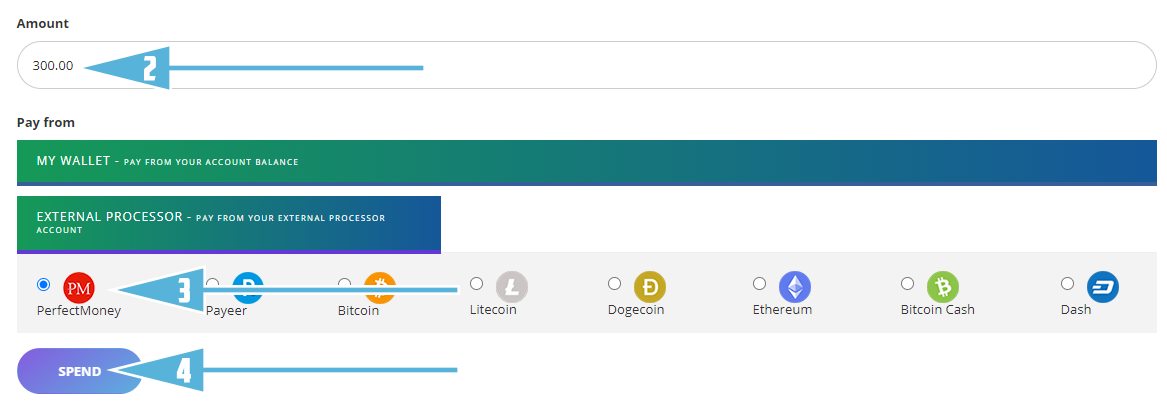Click the Ethereum text label
This screenshot has height=403, width=1167.
[x=782, y=309]
